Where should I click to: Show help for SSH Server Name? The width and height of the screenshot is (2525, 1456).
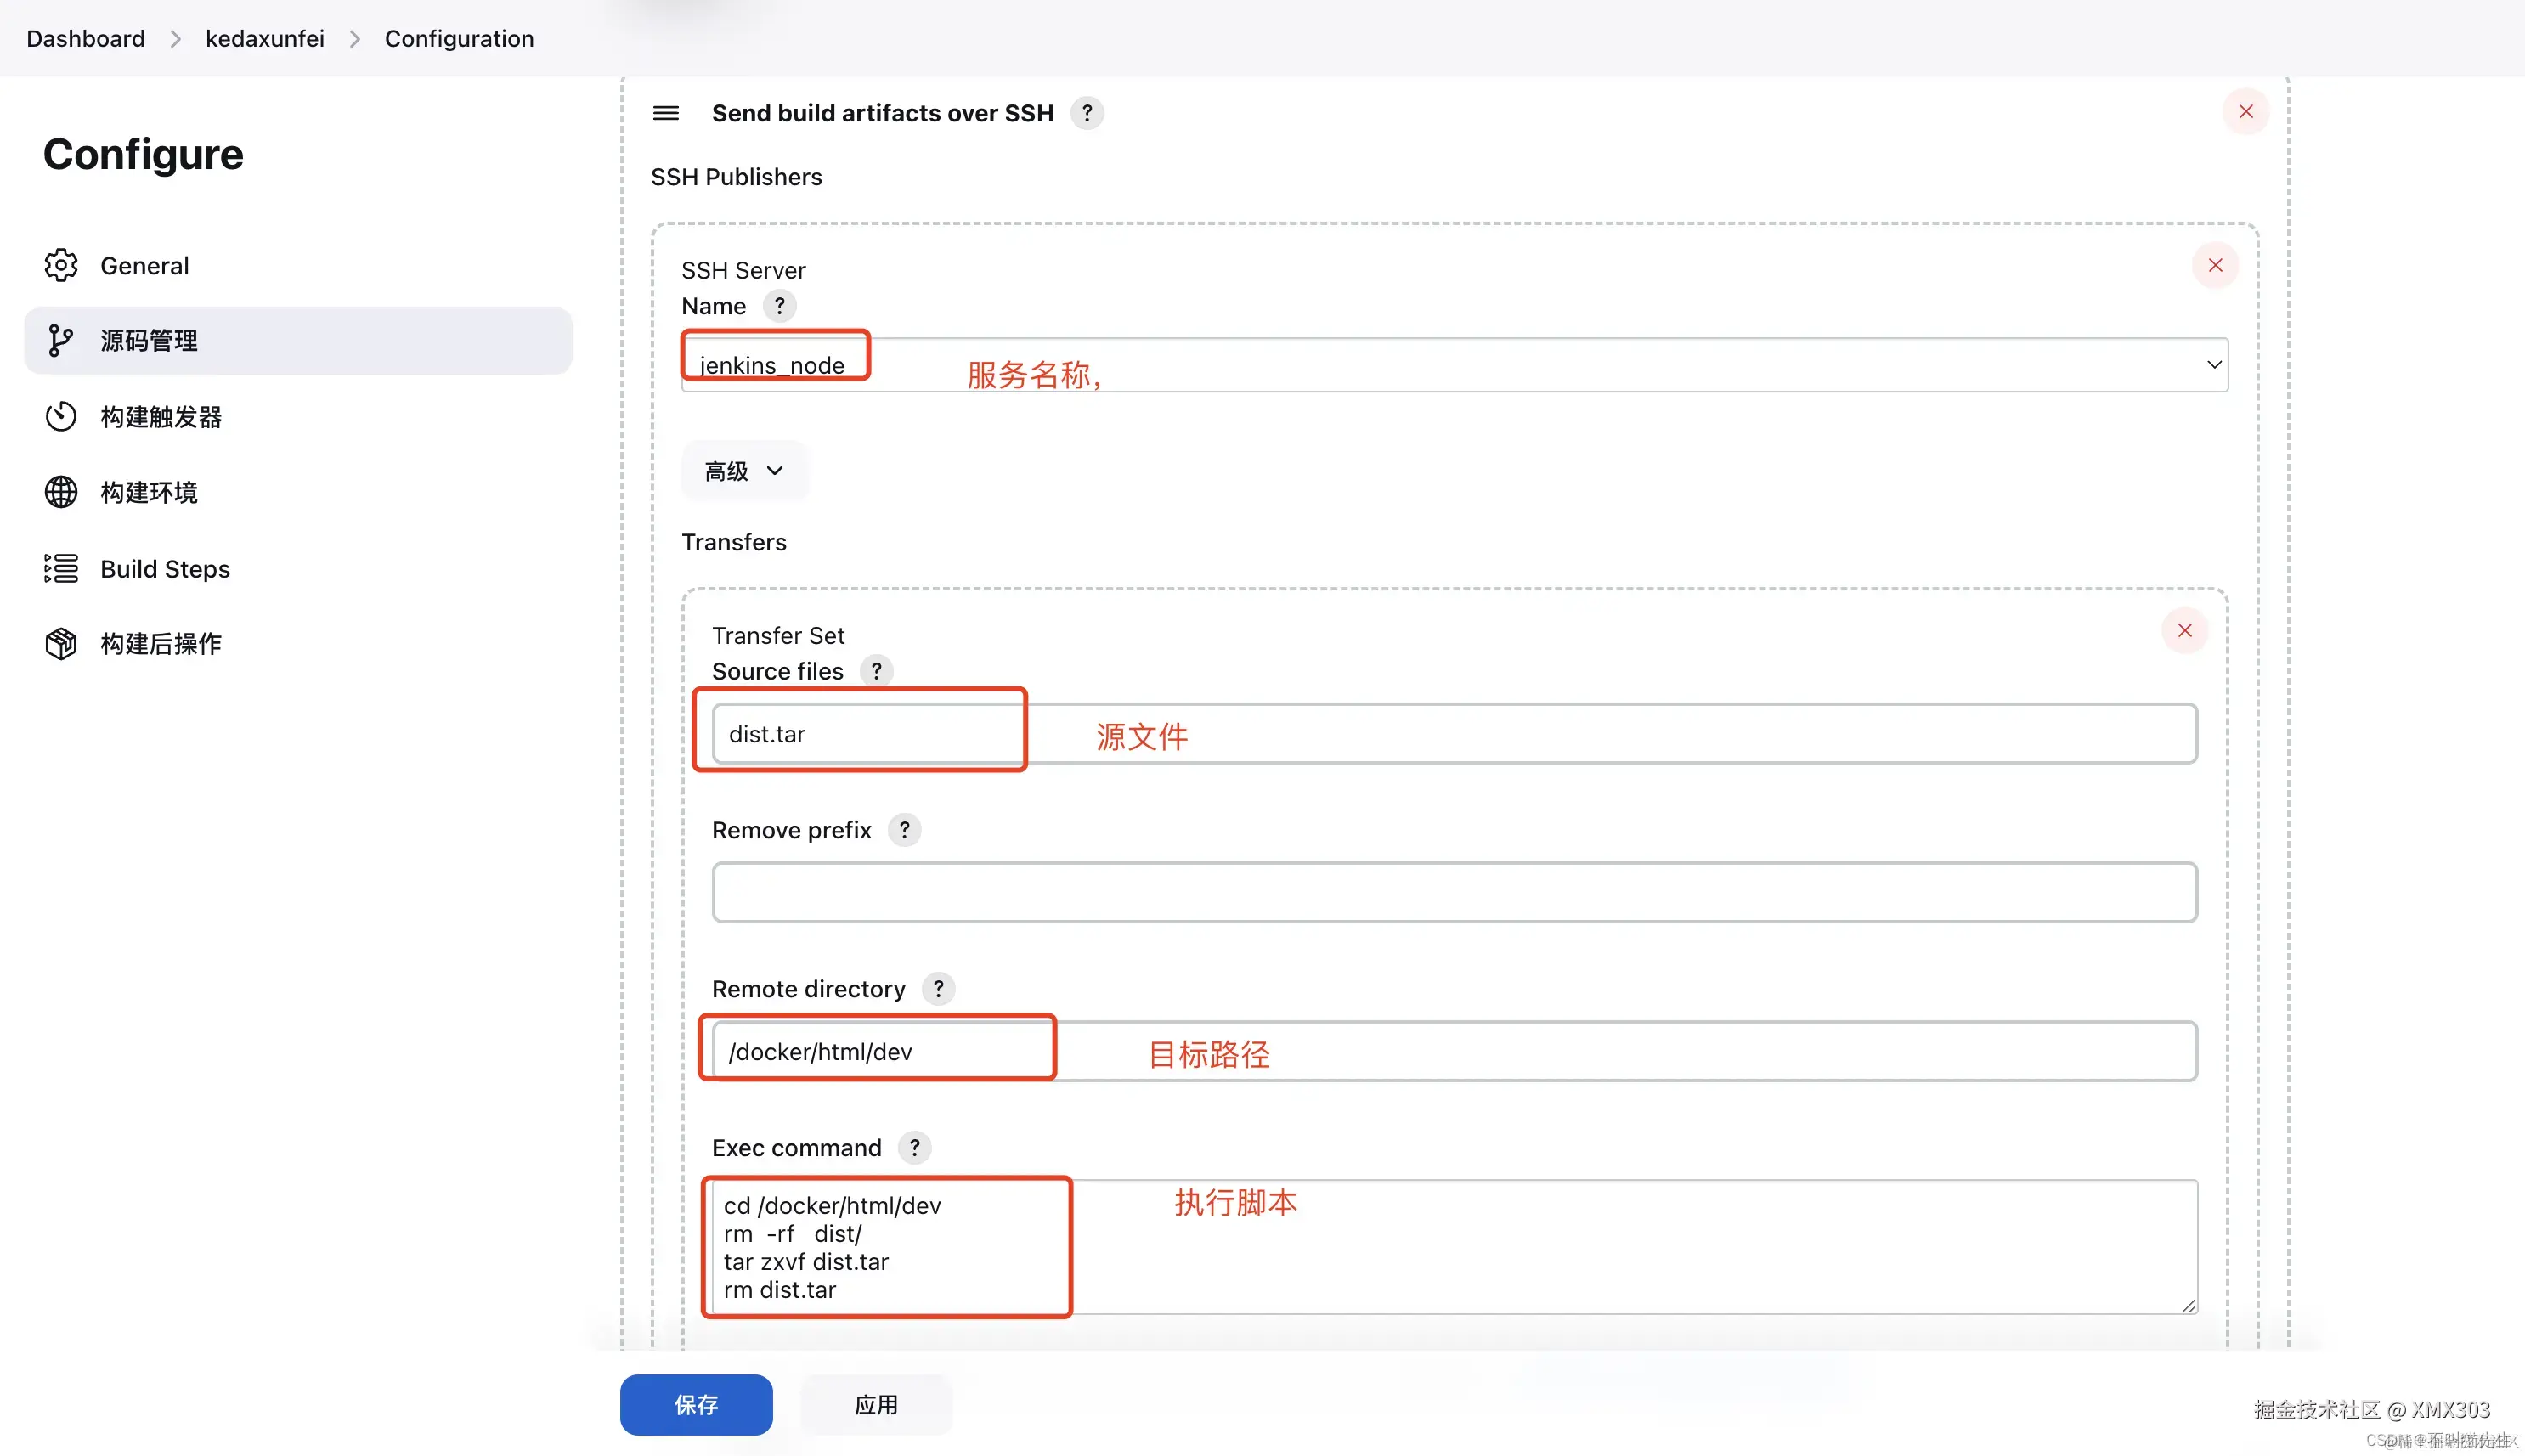pyautogui.click(x=779, y=306)
